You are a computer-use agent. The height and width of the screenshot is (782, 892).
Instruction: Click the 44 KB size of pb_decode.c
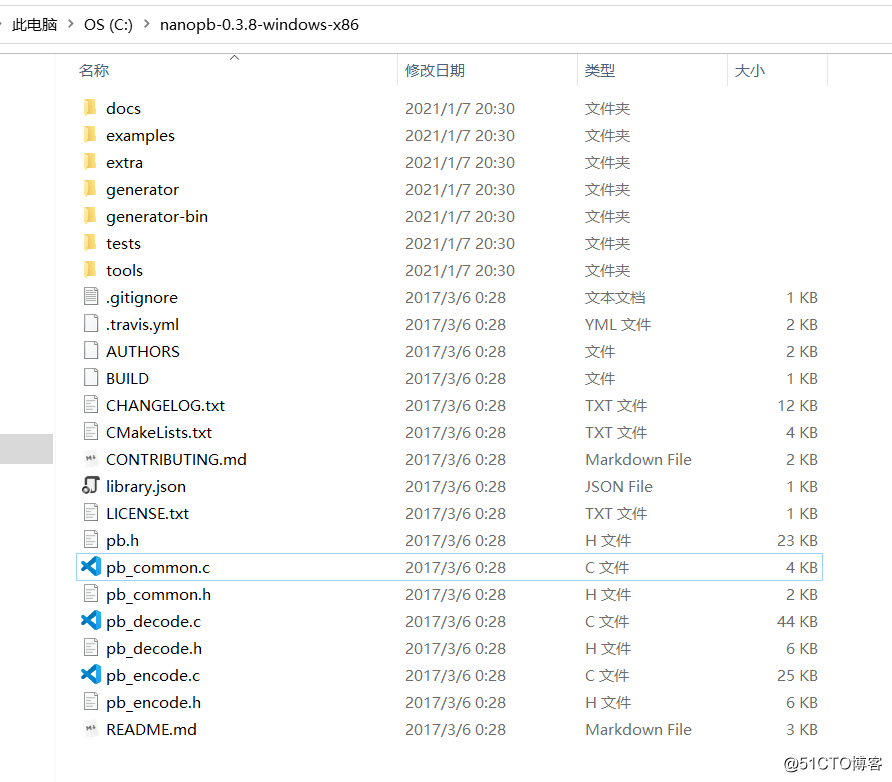pyautogui.click(x=798, y=622)
